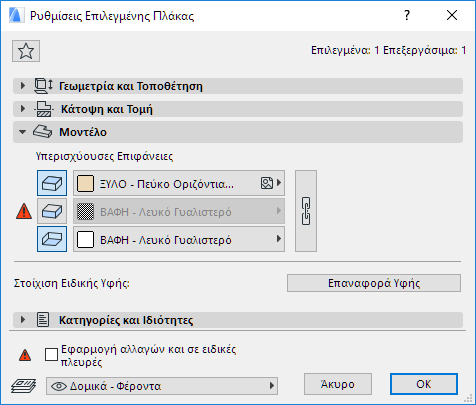Click the Στοίχιση Ειδικής Υφής label
Viewport: 476px width, 405px height.
point(72,283)
